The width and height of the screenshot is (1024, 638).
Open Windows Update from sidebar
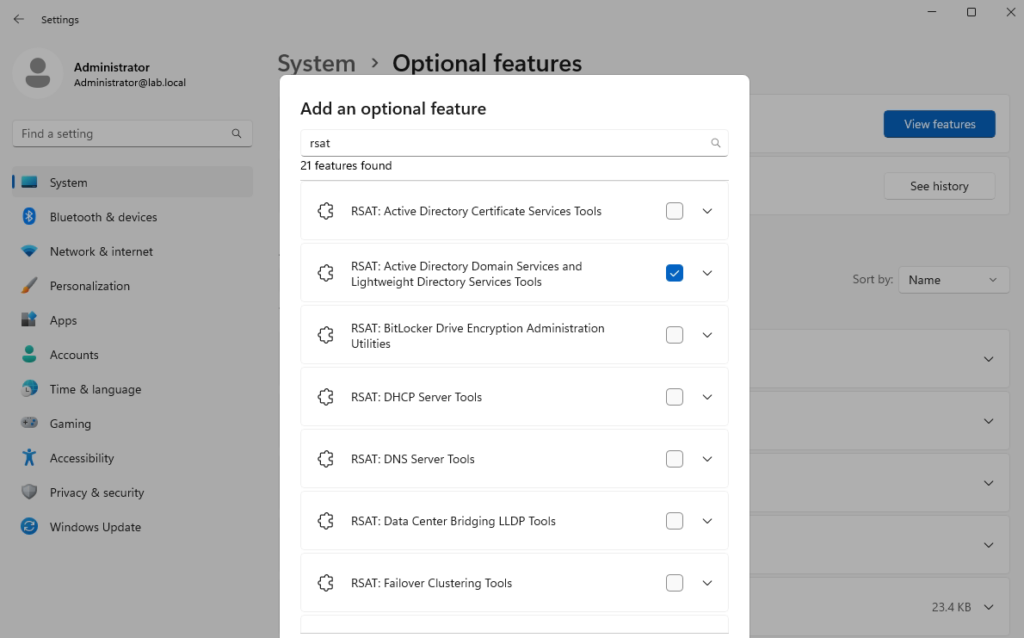tap(133, 526)
